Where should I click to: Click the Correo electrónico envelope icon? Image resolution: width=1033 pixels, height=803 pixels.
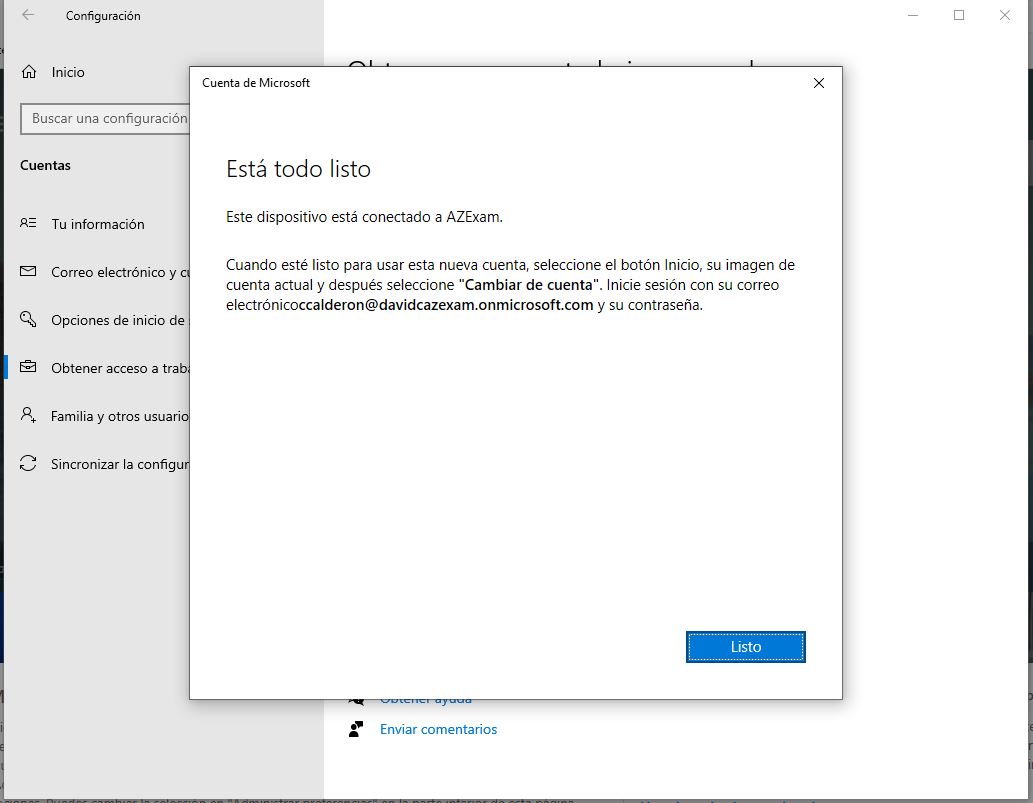click(28, 271)
